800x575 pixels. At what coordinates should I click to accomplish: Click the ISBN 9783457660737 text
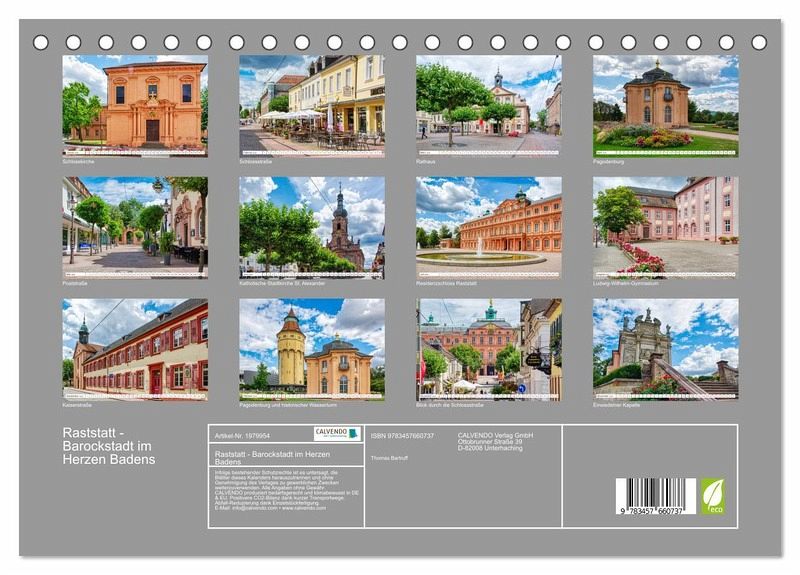point(402,436)
